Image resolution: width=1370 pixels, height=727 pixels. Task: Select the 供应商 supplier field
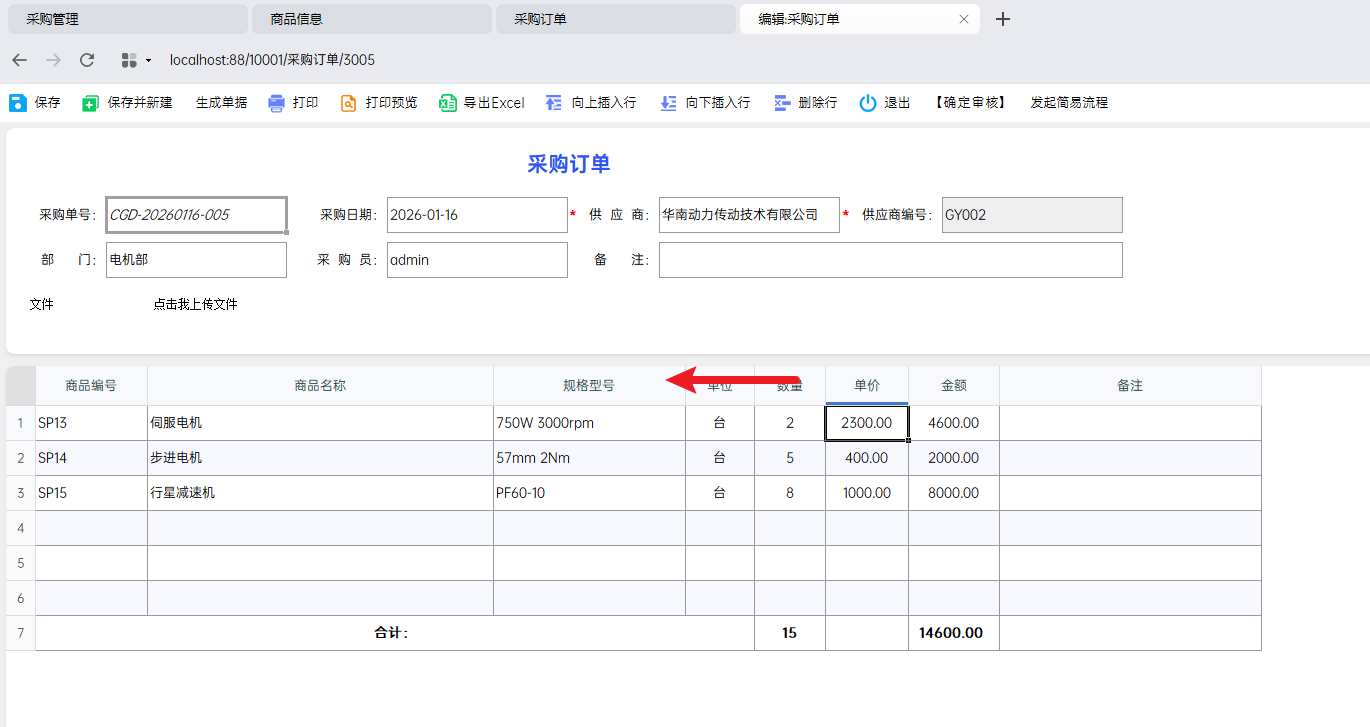pyautogui.click(x=749, y=215)
